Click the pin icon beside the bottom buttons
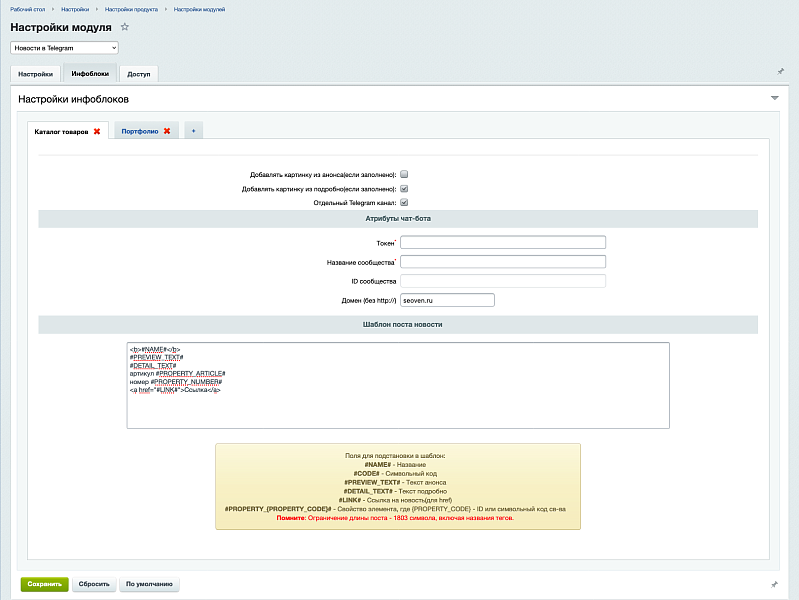 772,584
